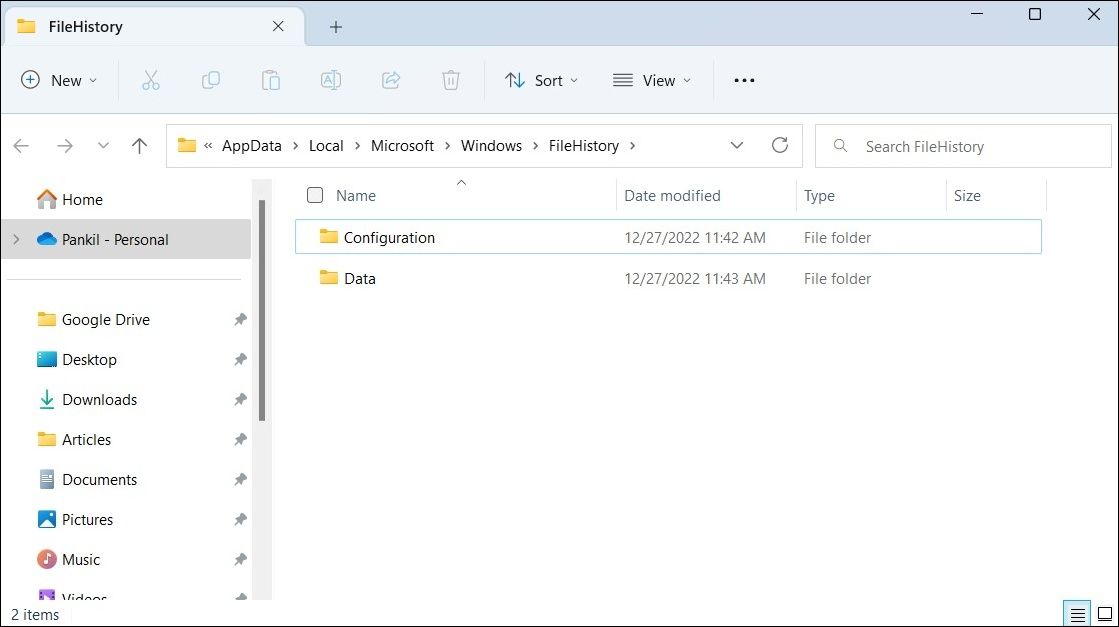Viewport: 1119px width, 627px height.
Task: Click the Paste clipboard icon
Action: click(x=270, y=81)
